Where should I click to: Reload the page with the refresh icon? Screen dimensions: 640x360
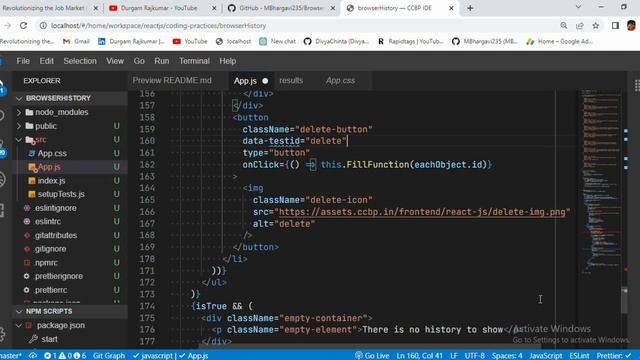click(x=23, y=25)
